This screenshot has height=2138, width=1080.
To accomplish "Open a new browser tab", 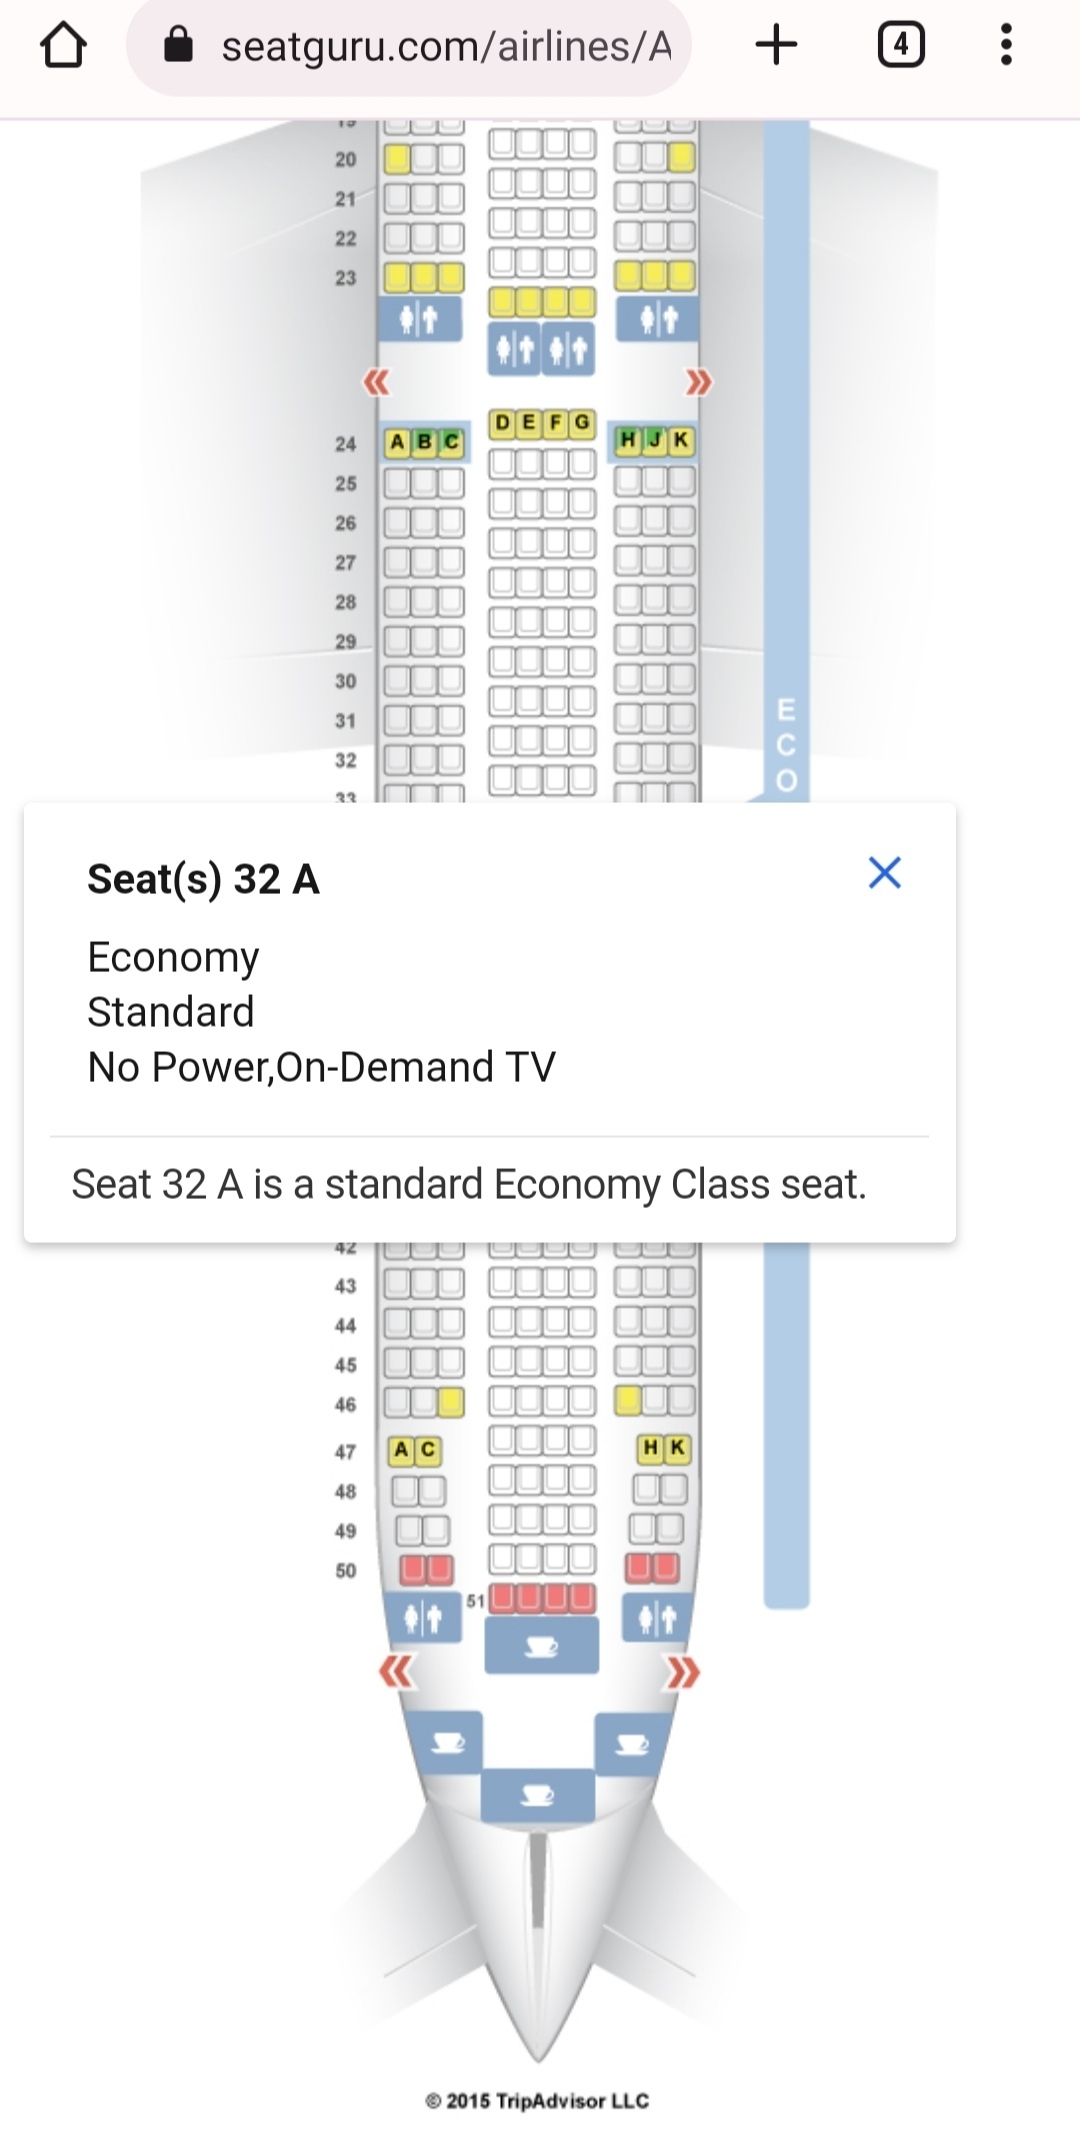I will [776, 46].
